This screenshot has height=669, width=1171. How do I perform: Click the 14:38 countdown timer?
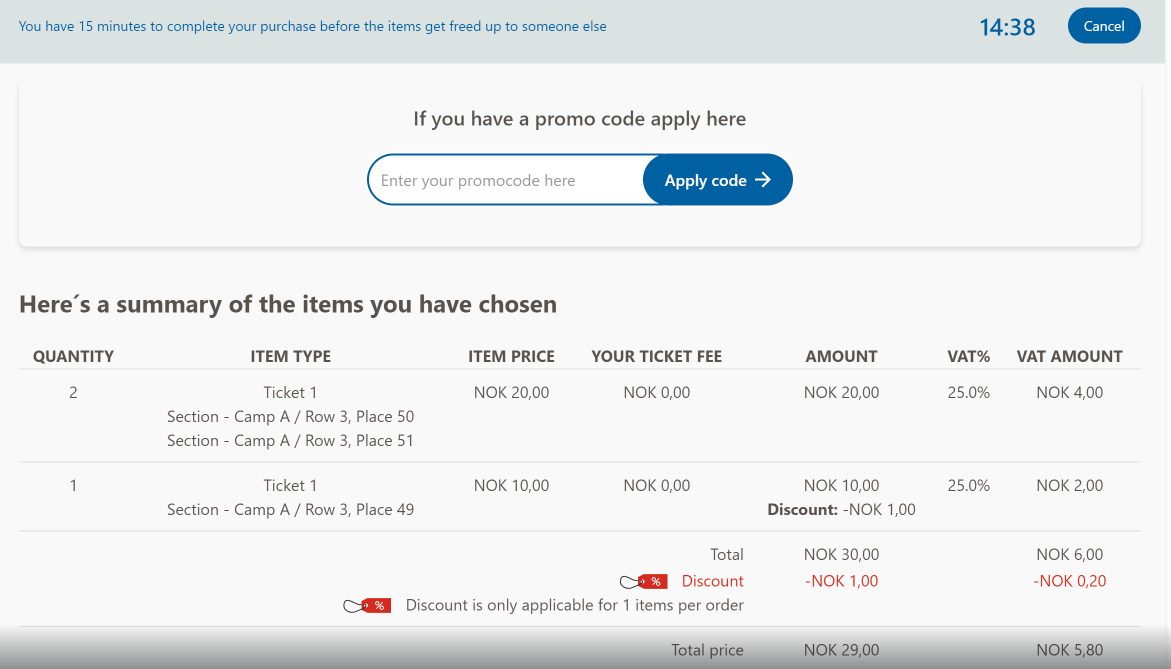click(1007, 28)
